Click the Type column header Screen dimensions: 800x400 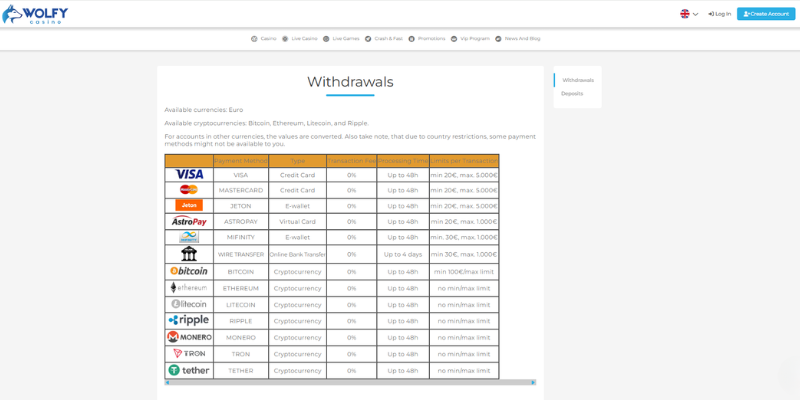(x=297, y=161)
